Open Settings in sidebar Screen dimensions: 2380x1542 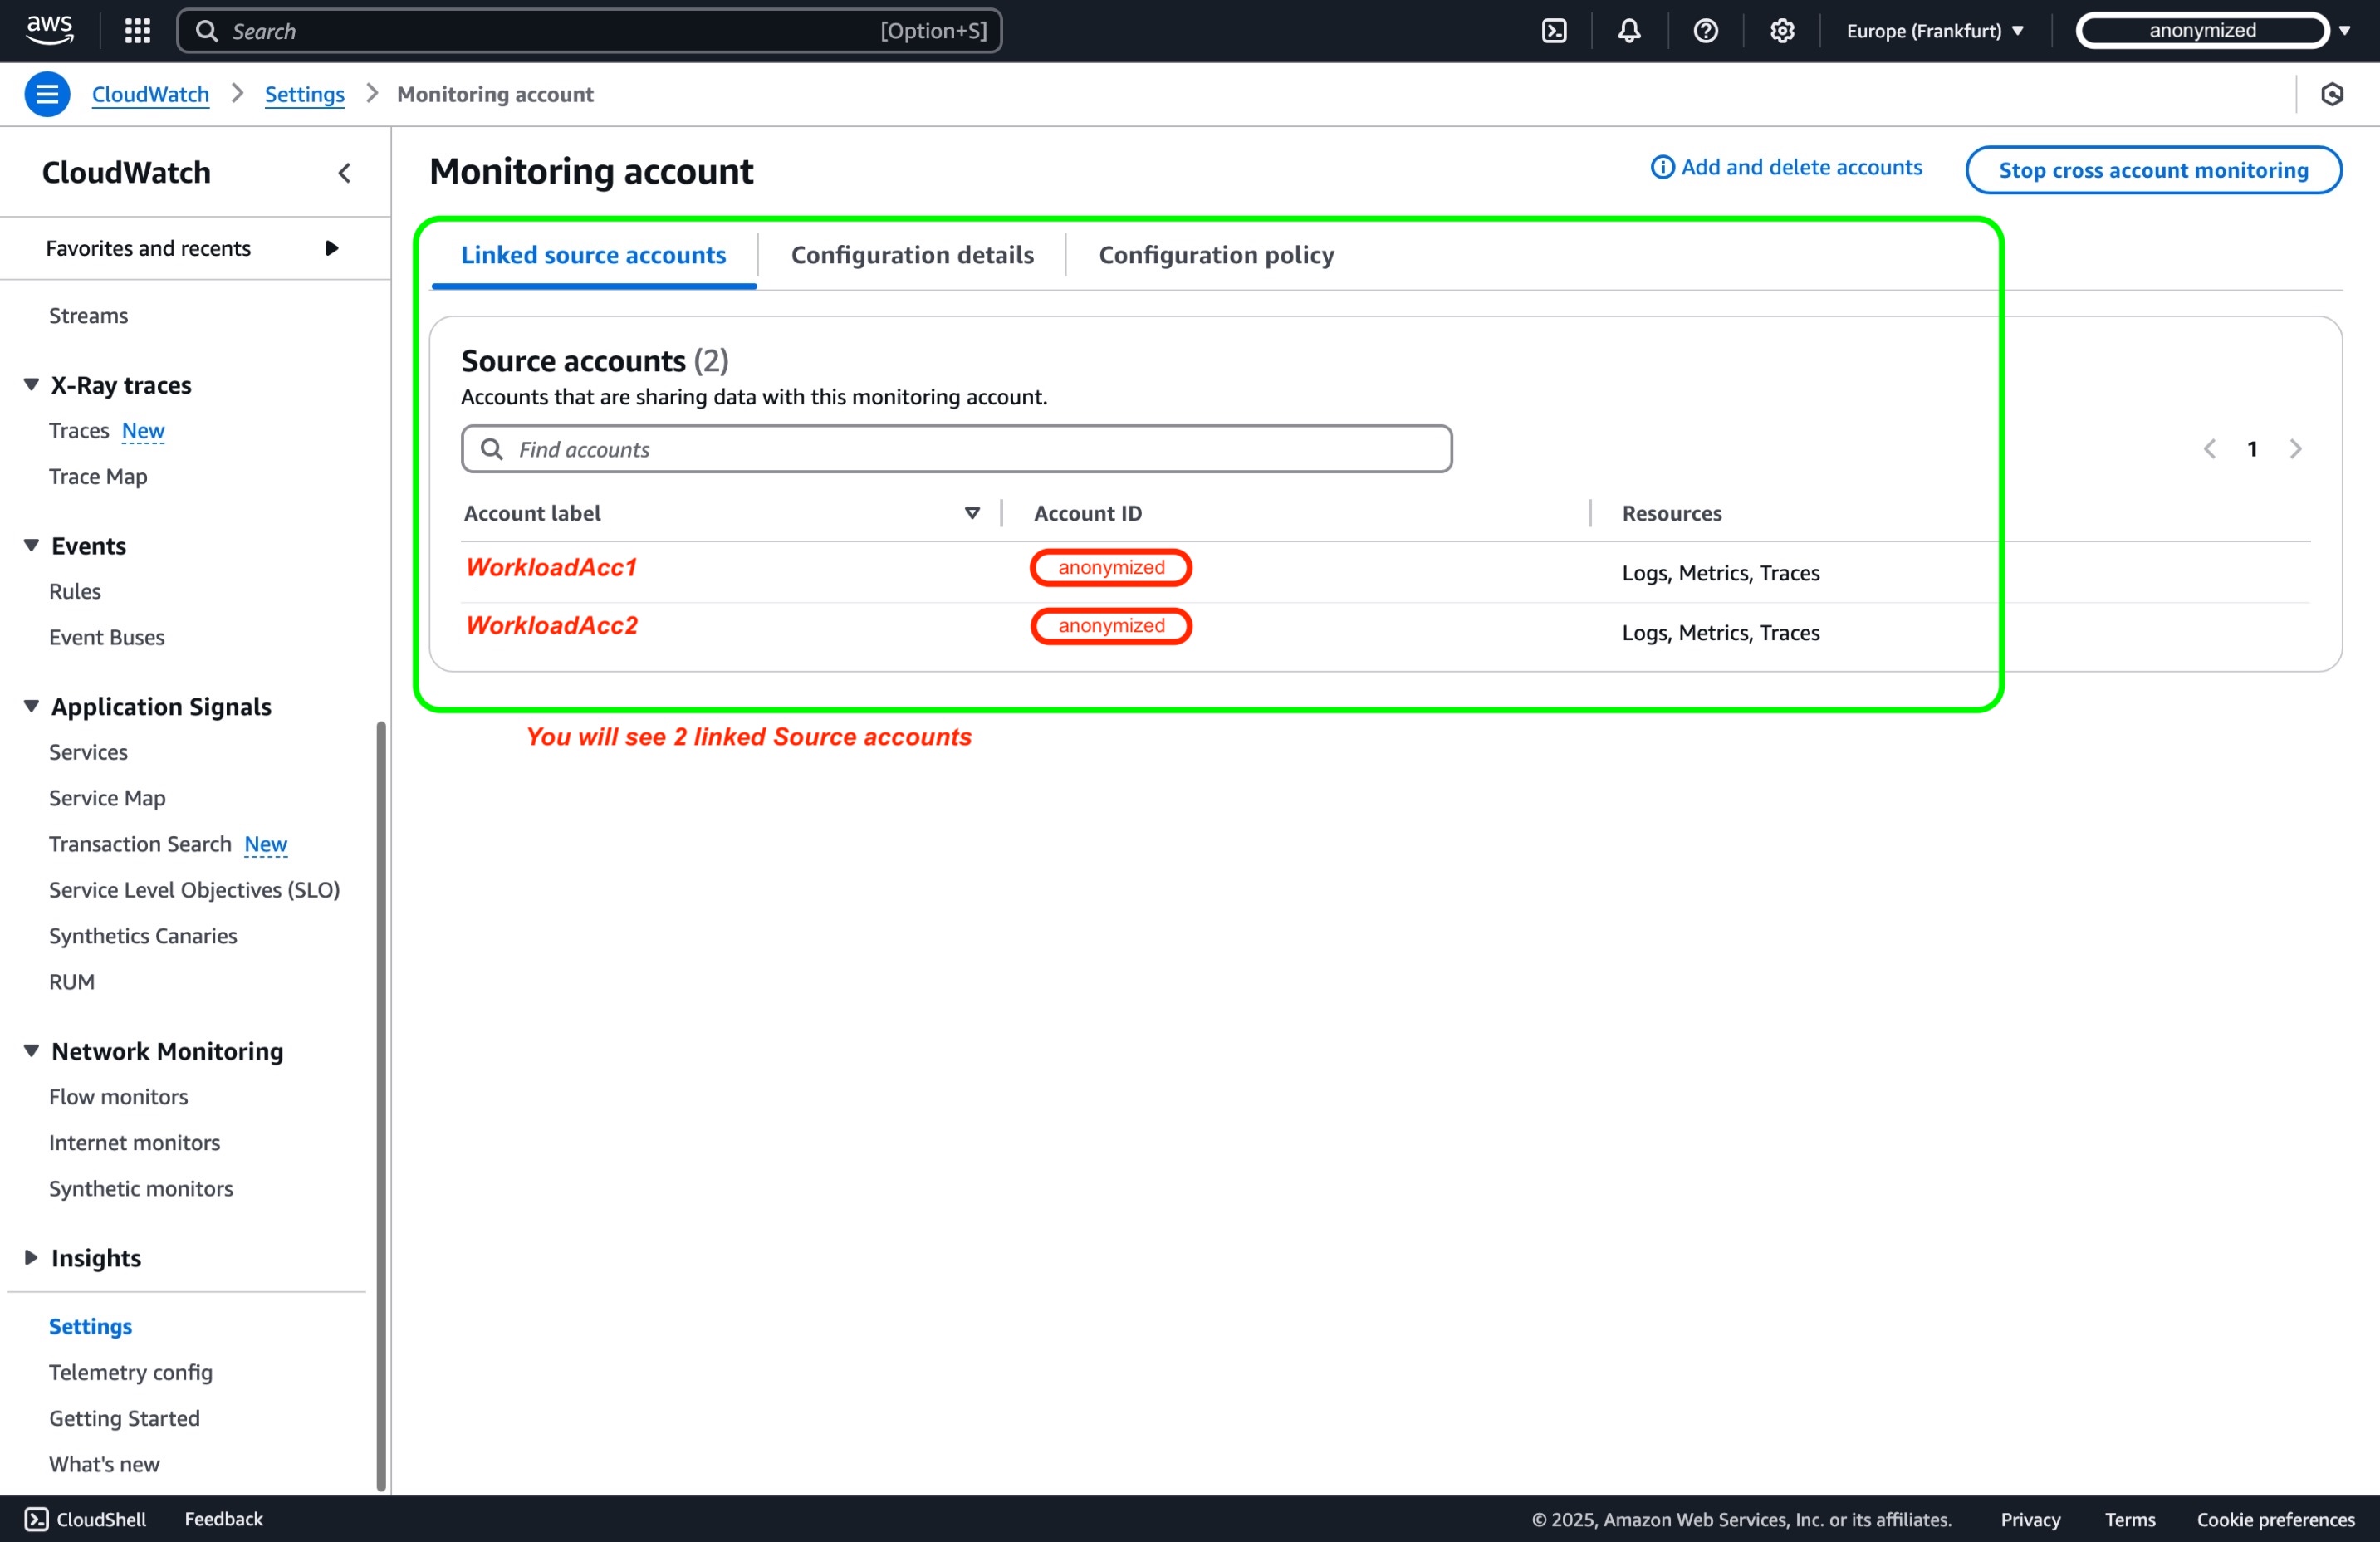tap(90, 1326)
